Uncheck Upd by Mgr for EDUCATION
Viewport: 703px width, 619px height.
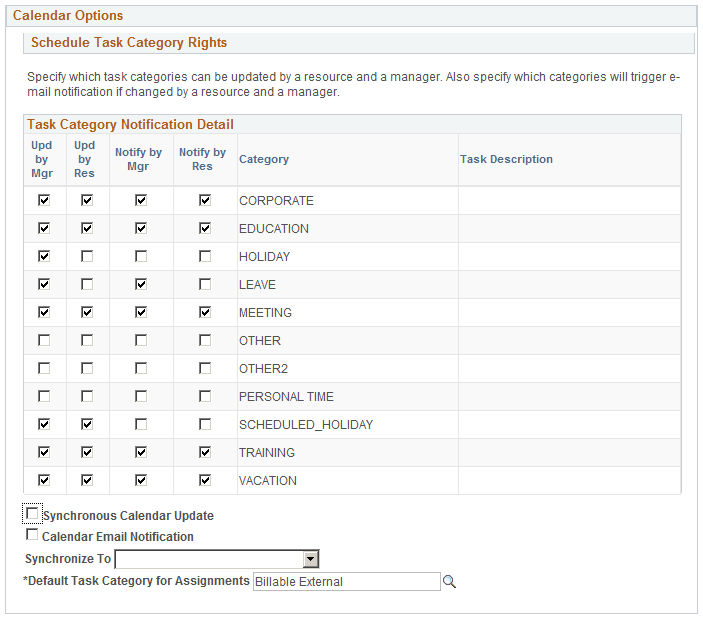44,228
